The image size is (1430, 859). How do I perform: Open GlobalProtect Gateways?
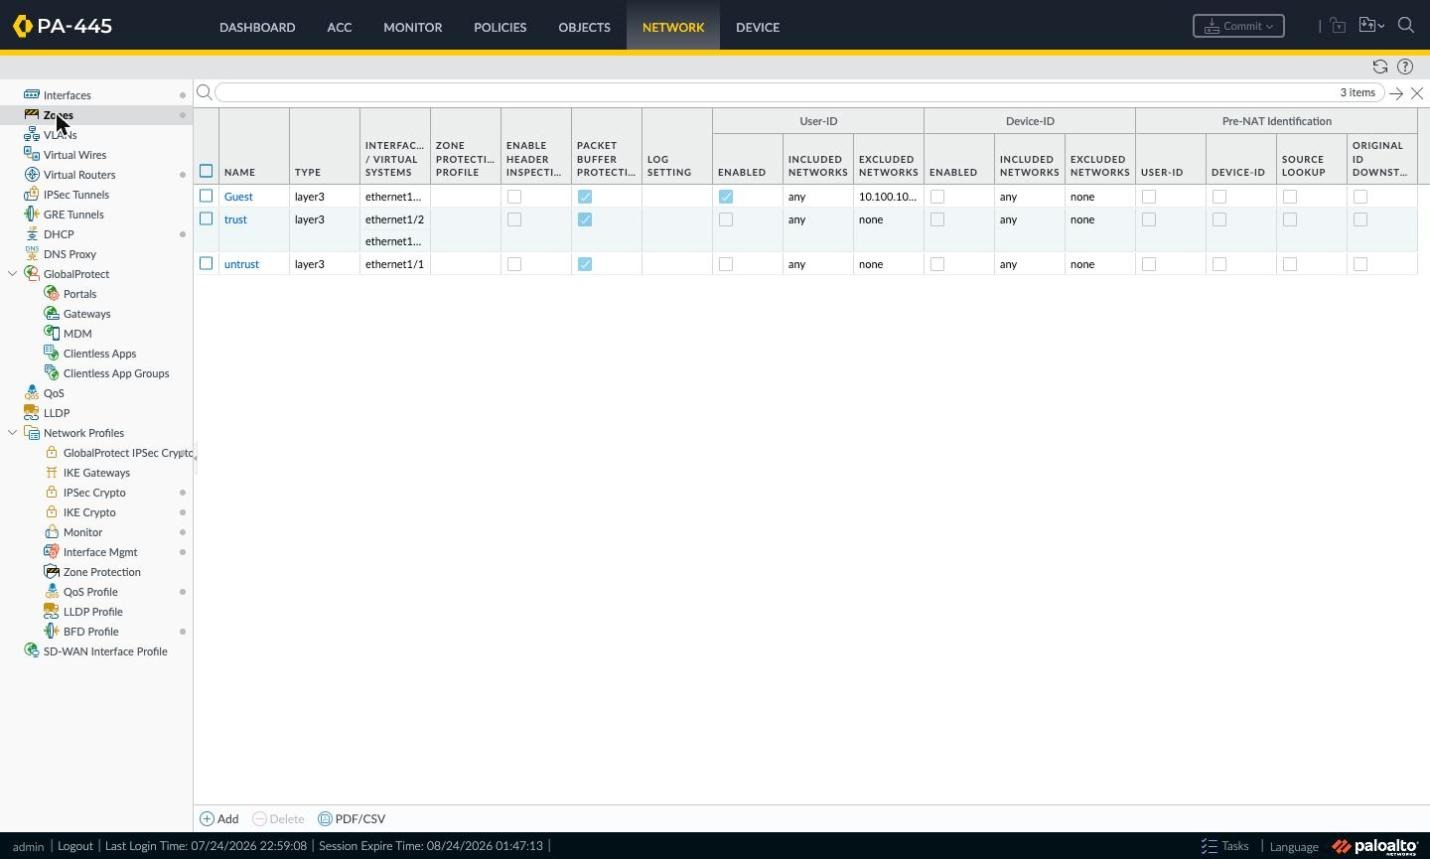point(86,314)
